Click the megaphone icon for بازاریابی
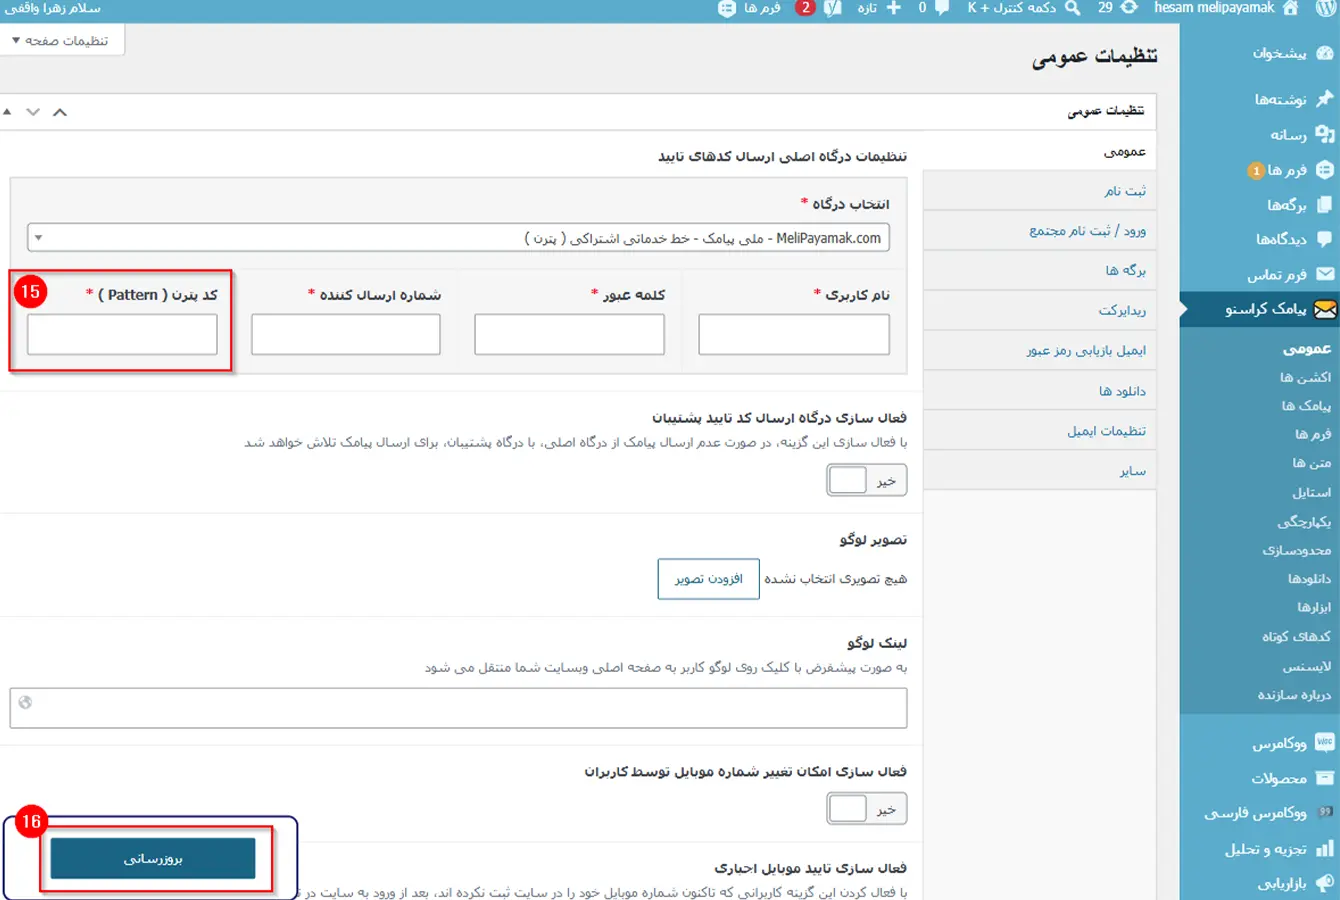The height and width of the screenshot is (900, 1340). point(1325,883)
